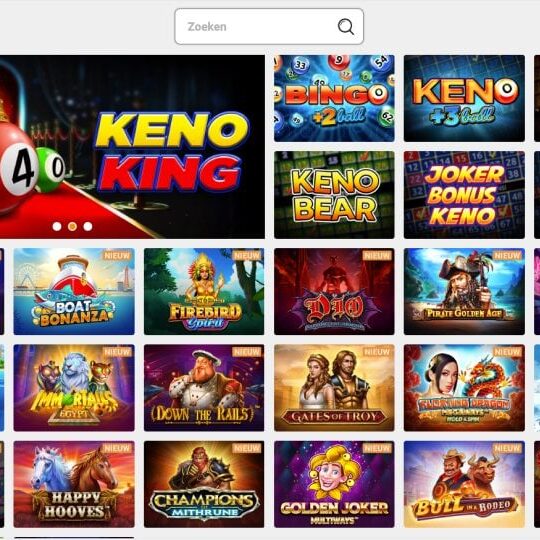Click the magnifying glass search icon

(345, 27)
